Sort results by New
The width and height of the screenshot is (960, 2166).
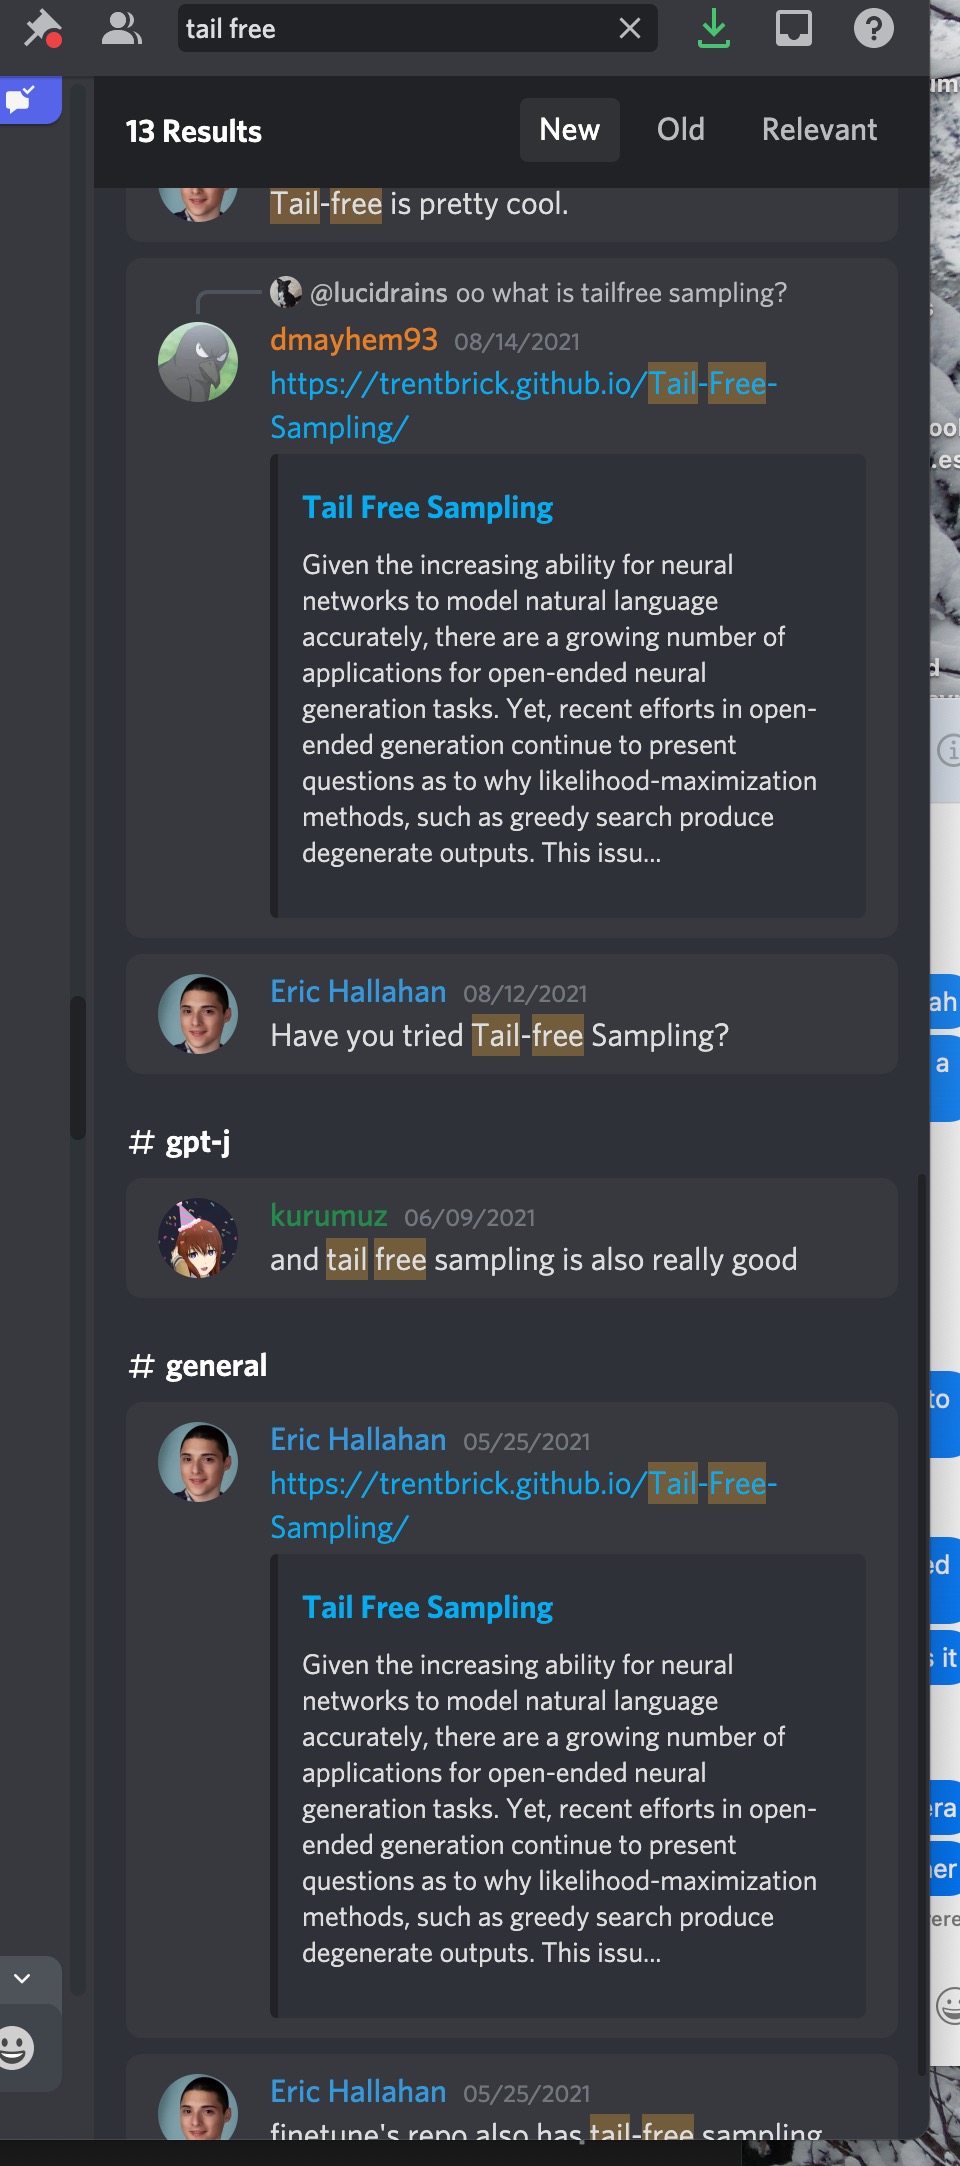pos(569,130)
